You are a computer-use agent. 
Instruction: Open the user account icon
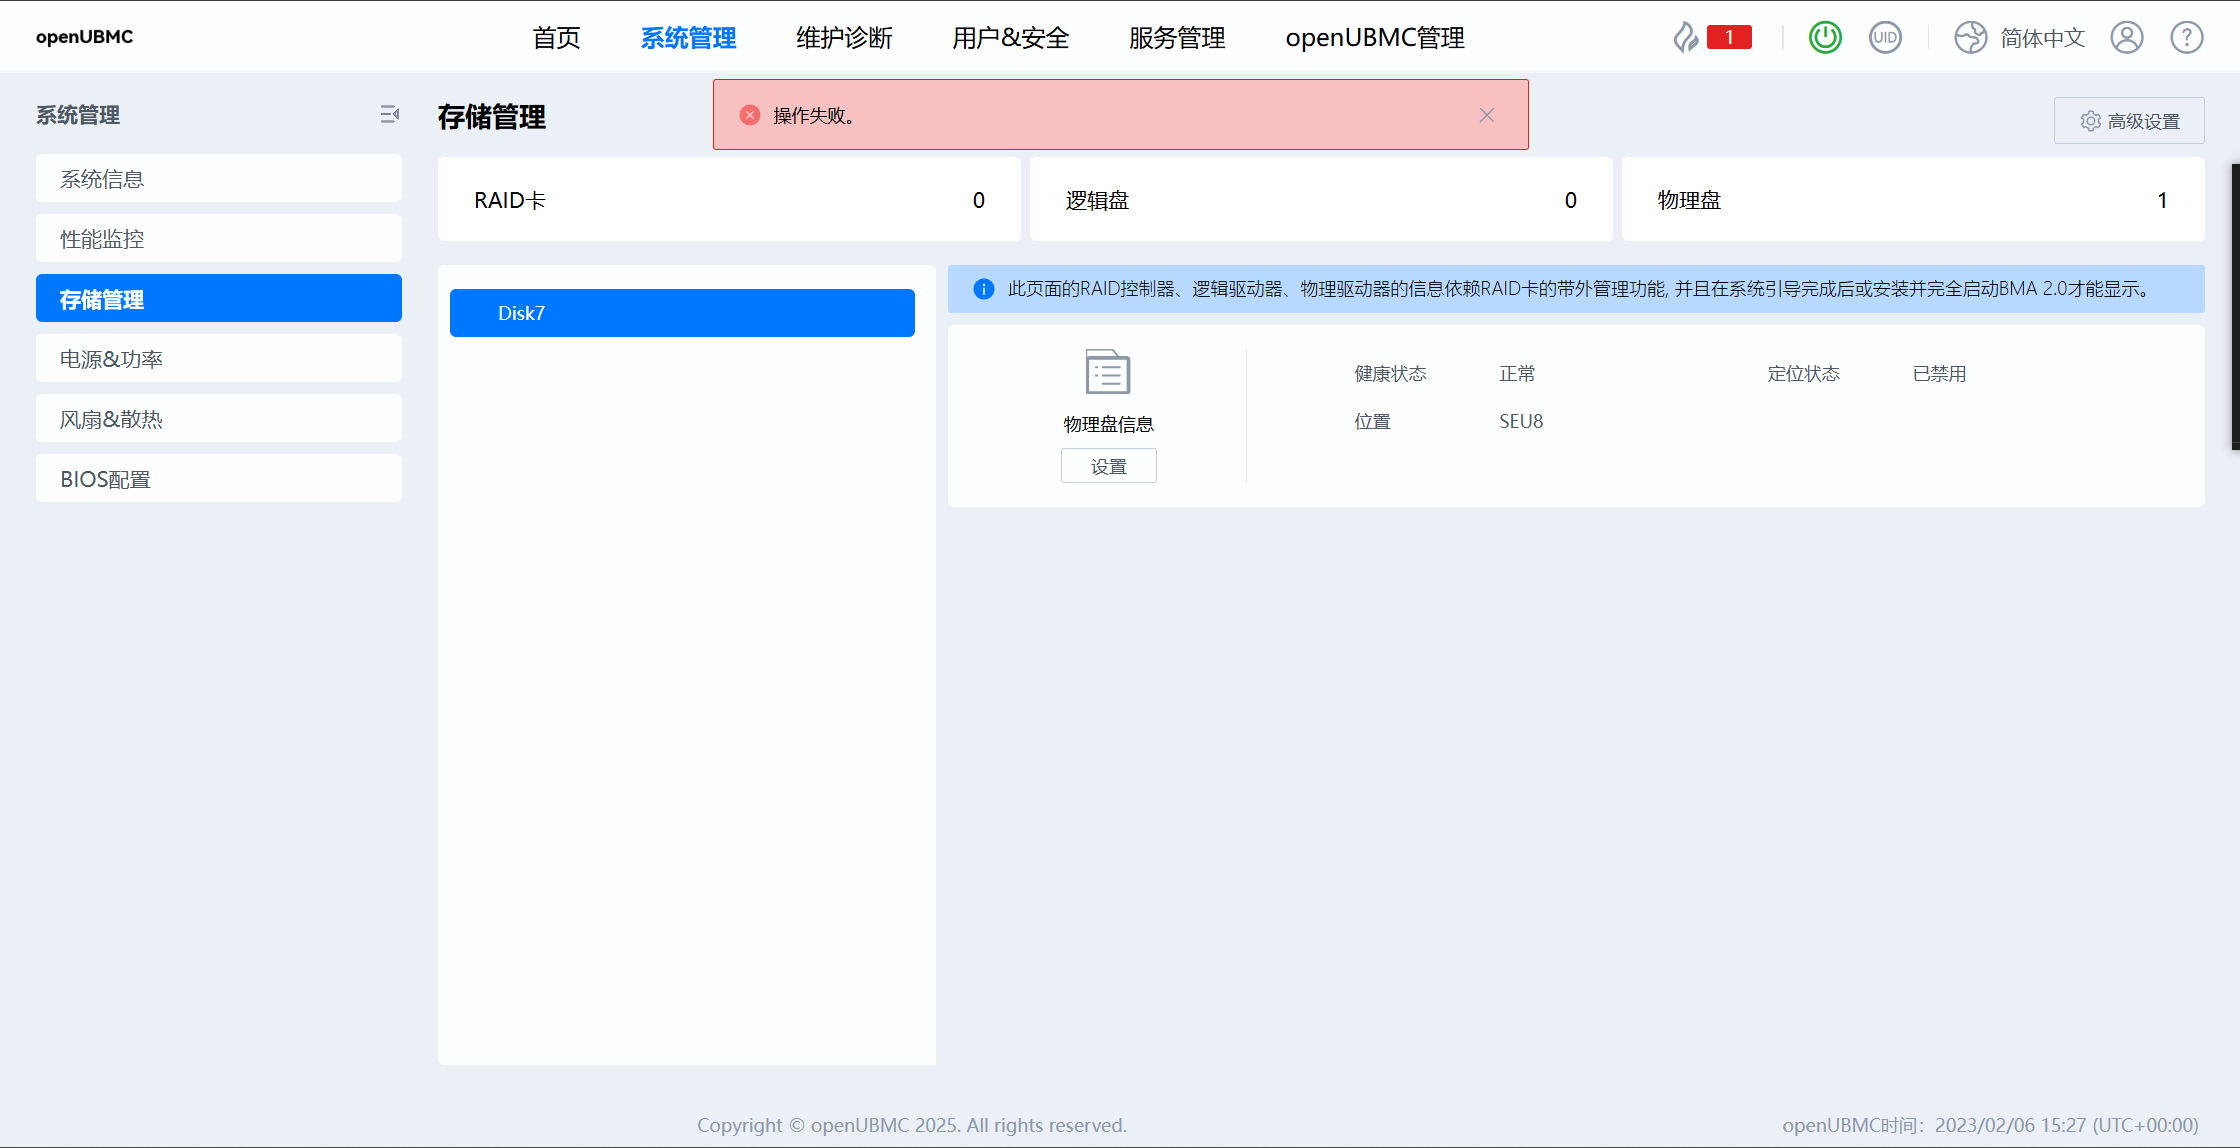click(x=2126, y=38)
